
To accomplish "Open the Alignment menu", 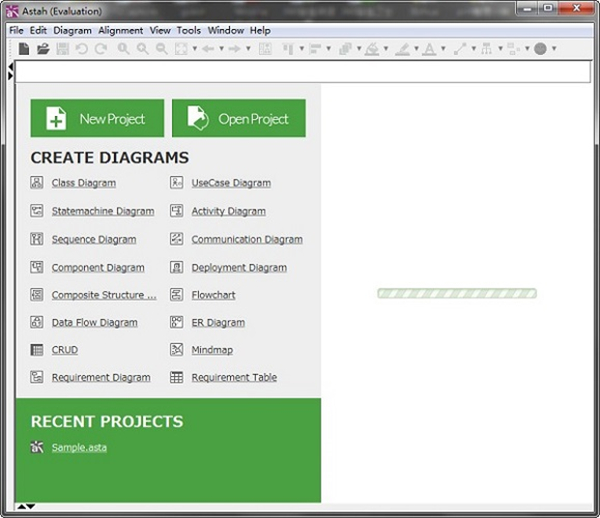I will pos(120,30).
